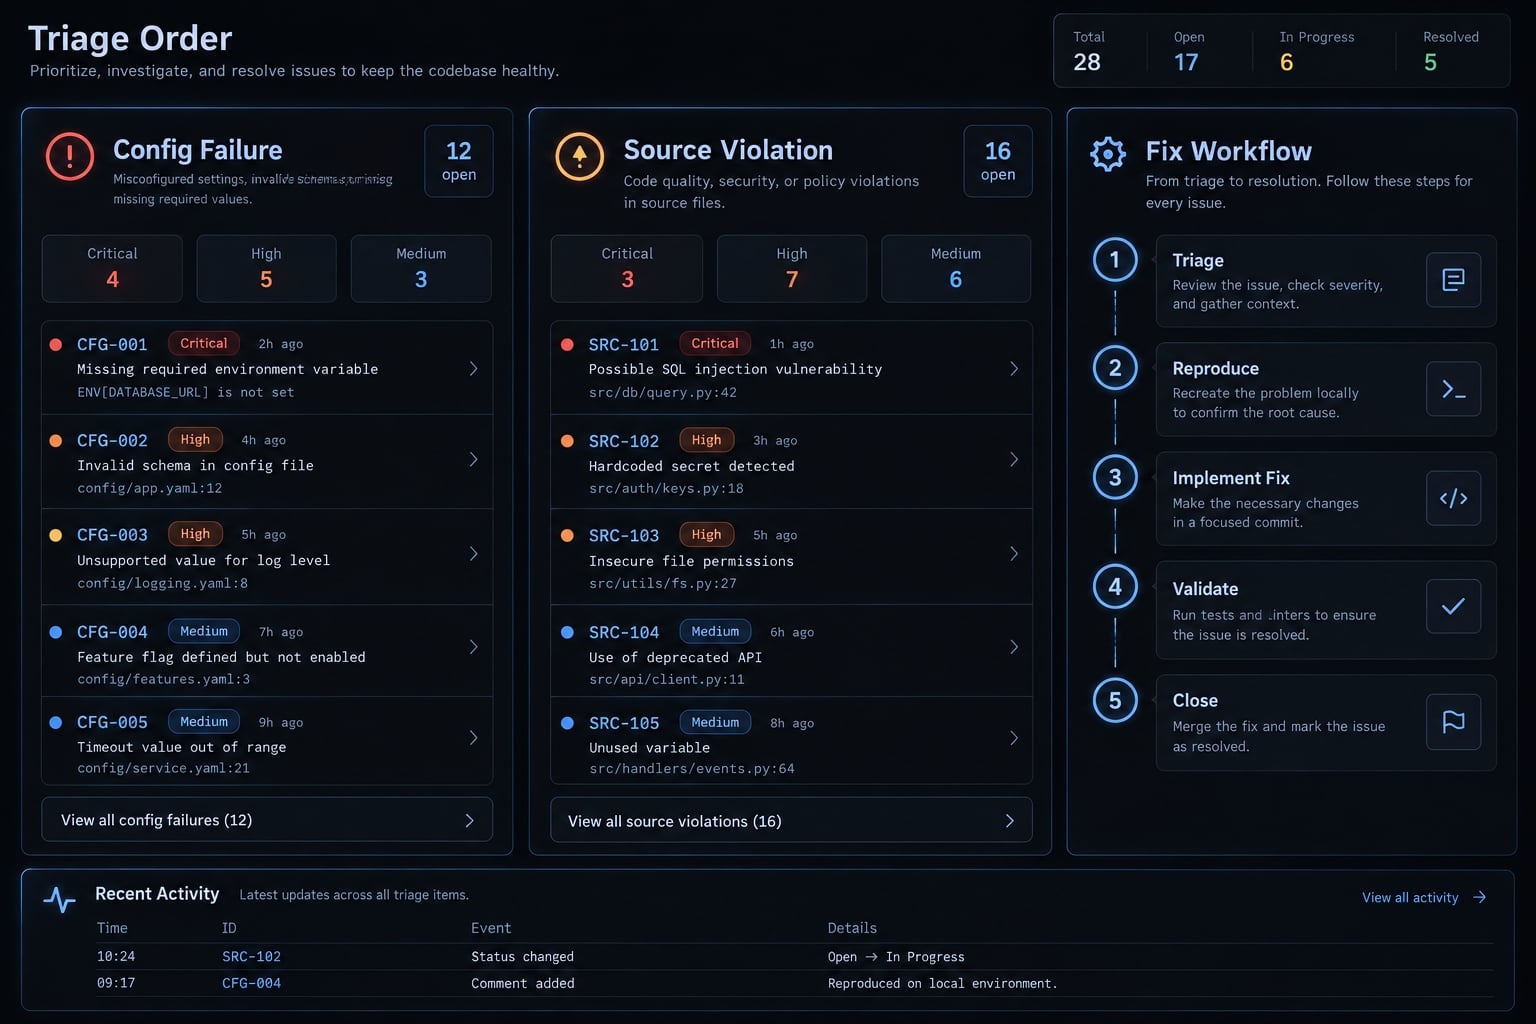Click the 16 open badge in Source Violation
Viewport: 1536px width, 1024px height.
pos(998,161)
